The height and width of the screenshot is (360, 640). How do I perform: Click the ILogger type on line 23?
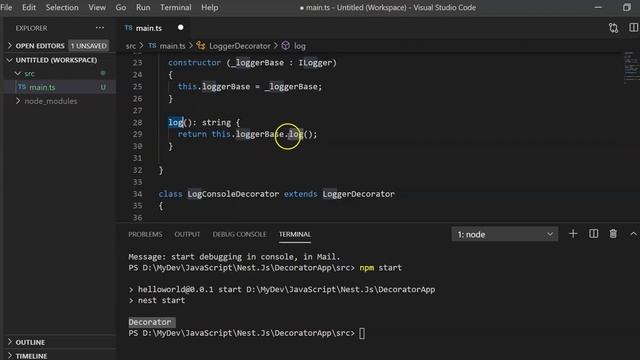click(315, 63)
